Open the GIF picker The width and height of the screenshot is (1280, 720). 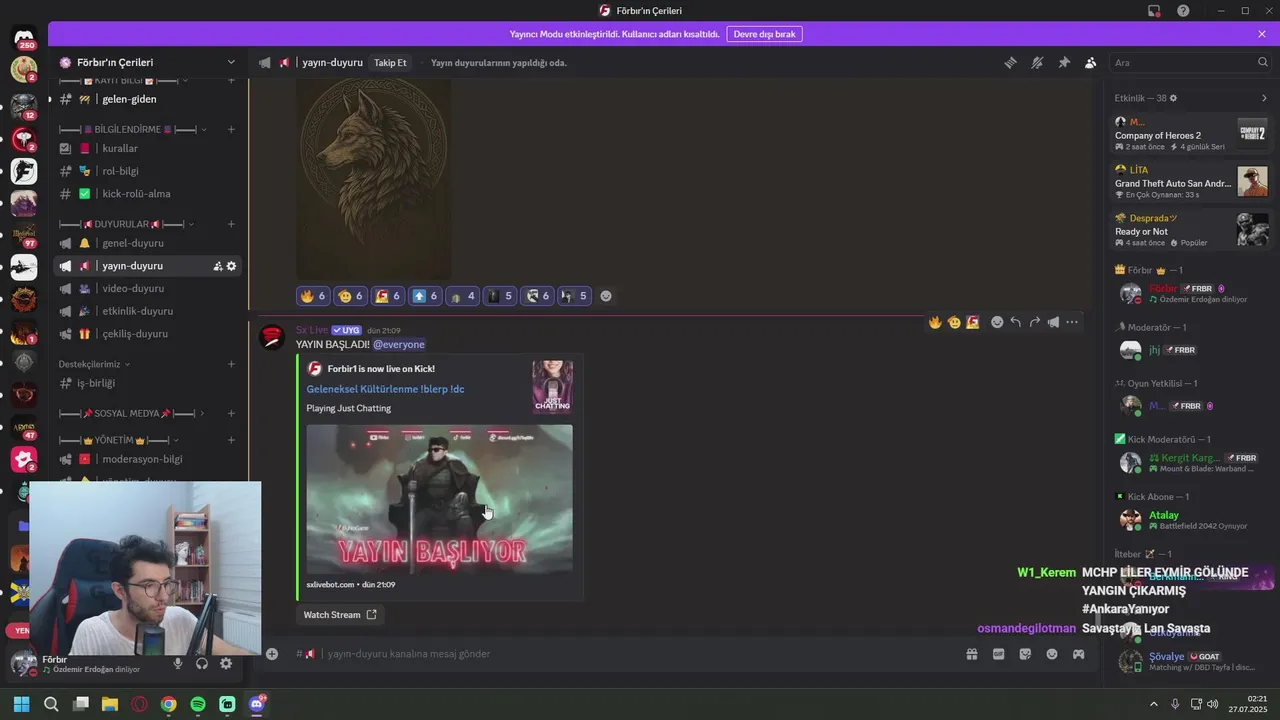point(998,654)
